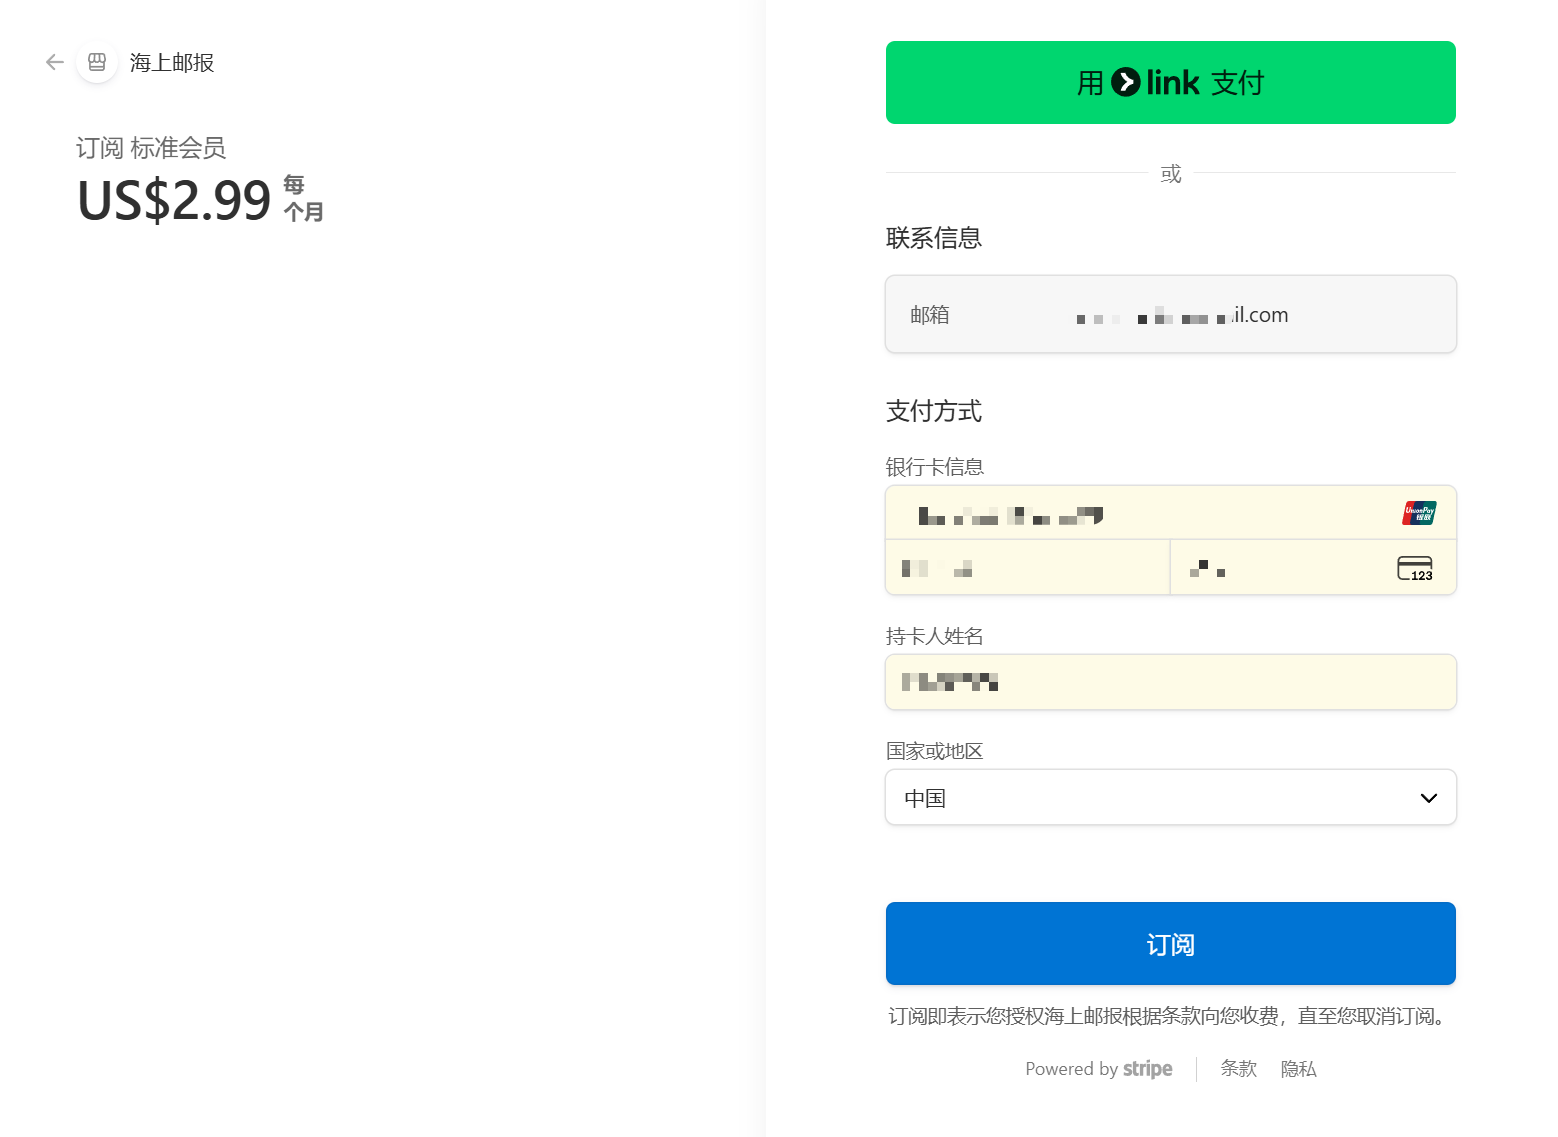1558x1137 pixels.
Task: Click the chevron arrow on 中国 selector
Action: coord(1428,798)
